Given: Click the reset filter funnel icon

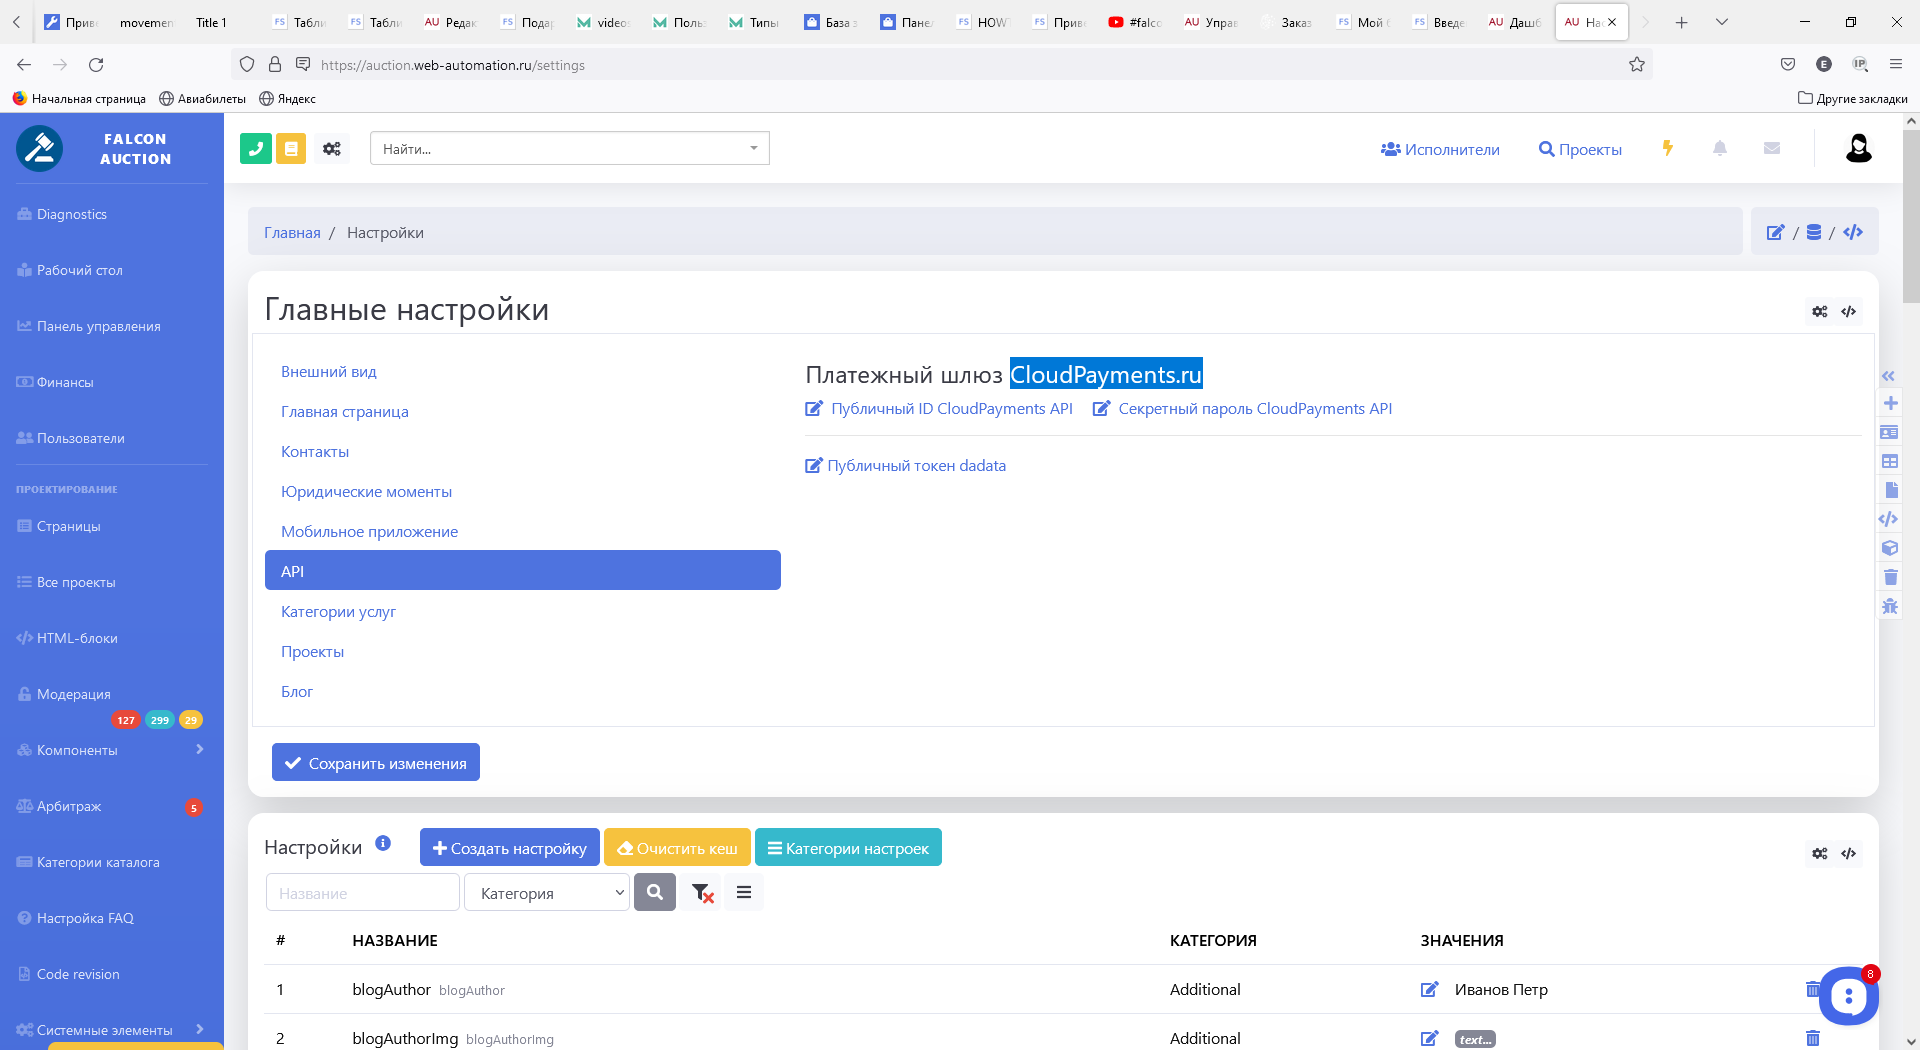Looking at the screenshot, I should click(702, 893).
